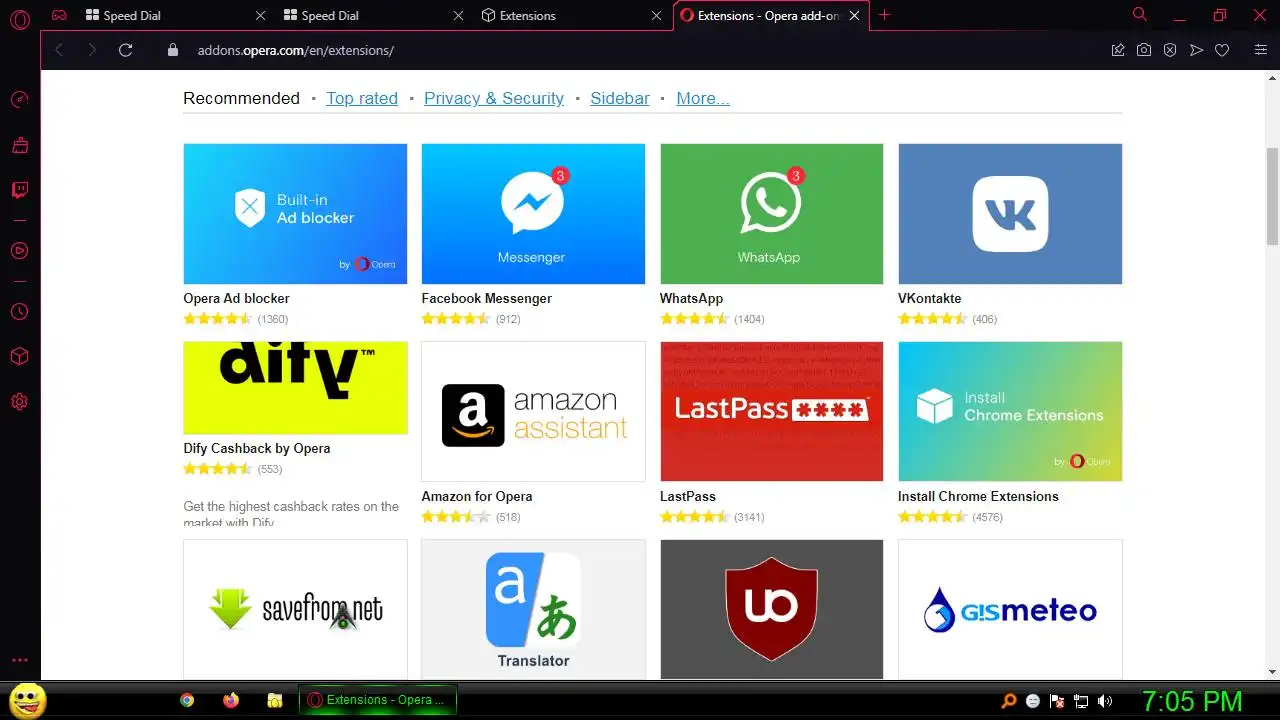Click the smiley Start button
This screenshot has width=1280, height=720.
click(x=28, y=700)
